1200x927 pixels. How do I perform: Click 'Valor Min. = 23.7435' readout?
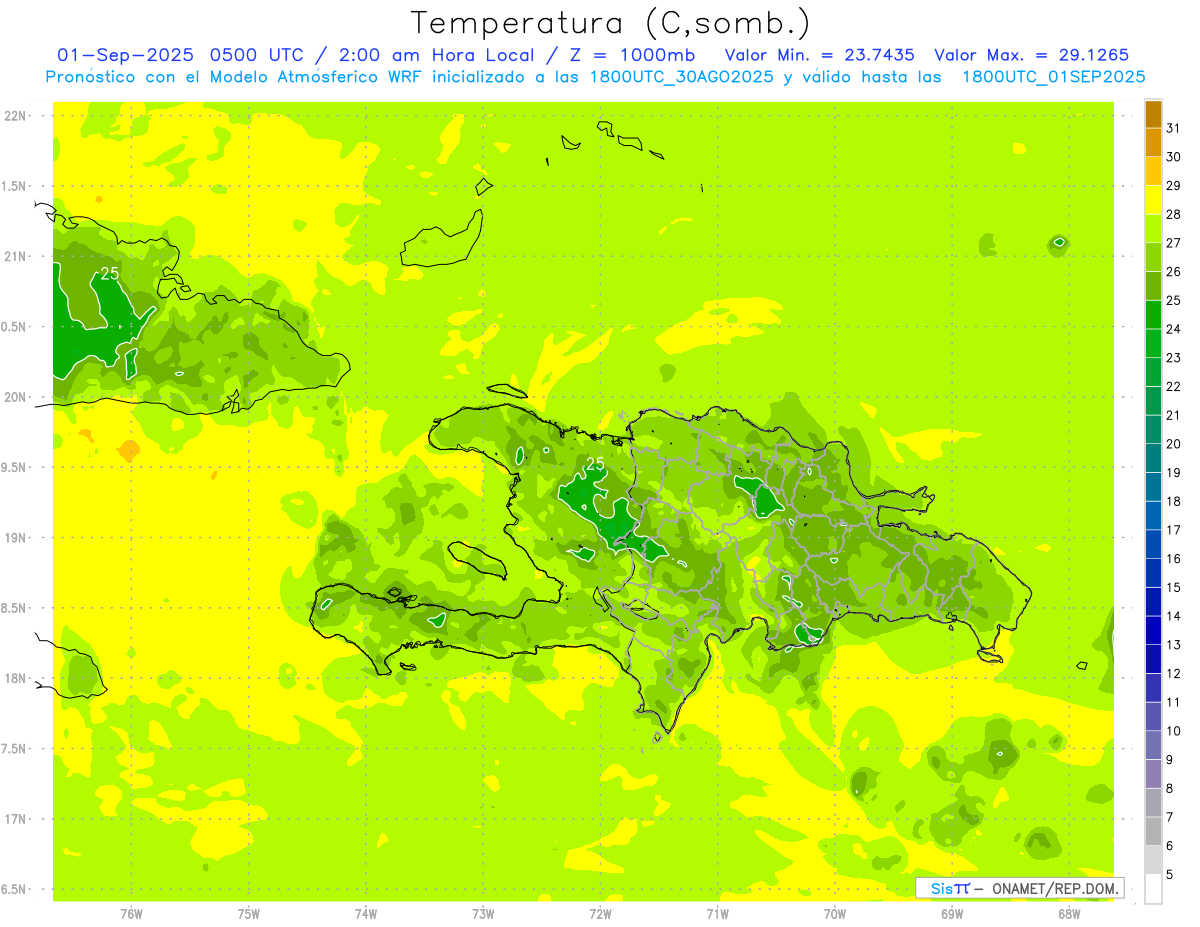click(x=819, y=55)
